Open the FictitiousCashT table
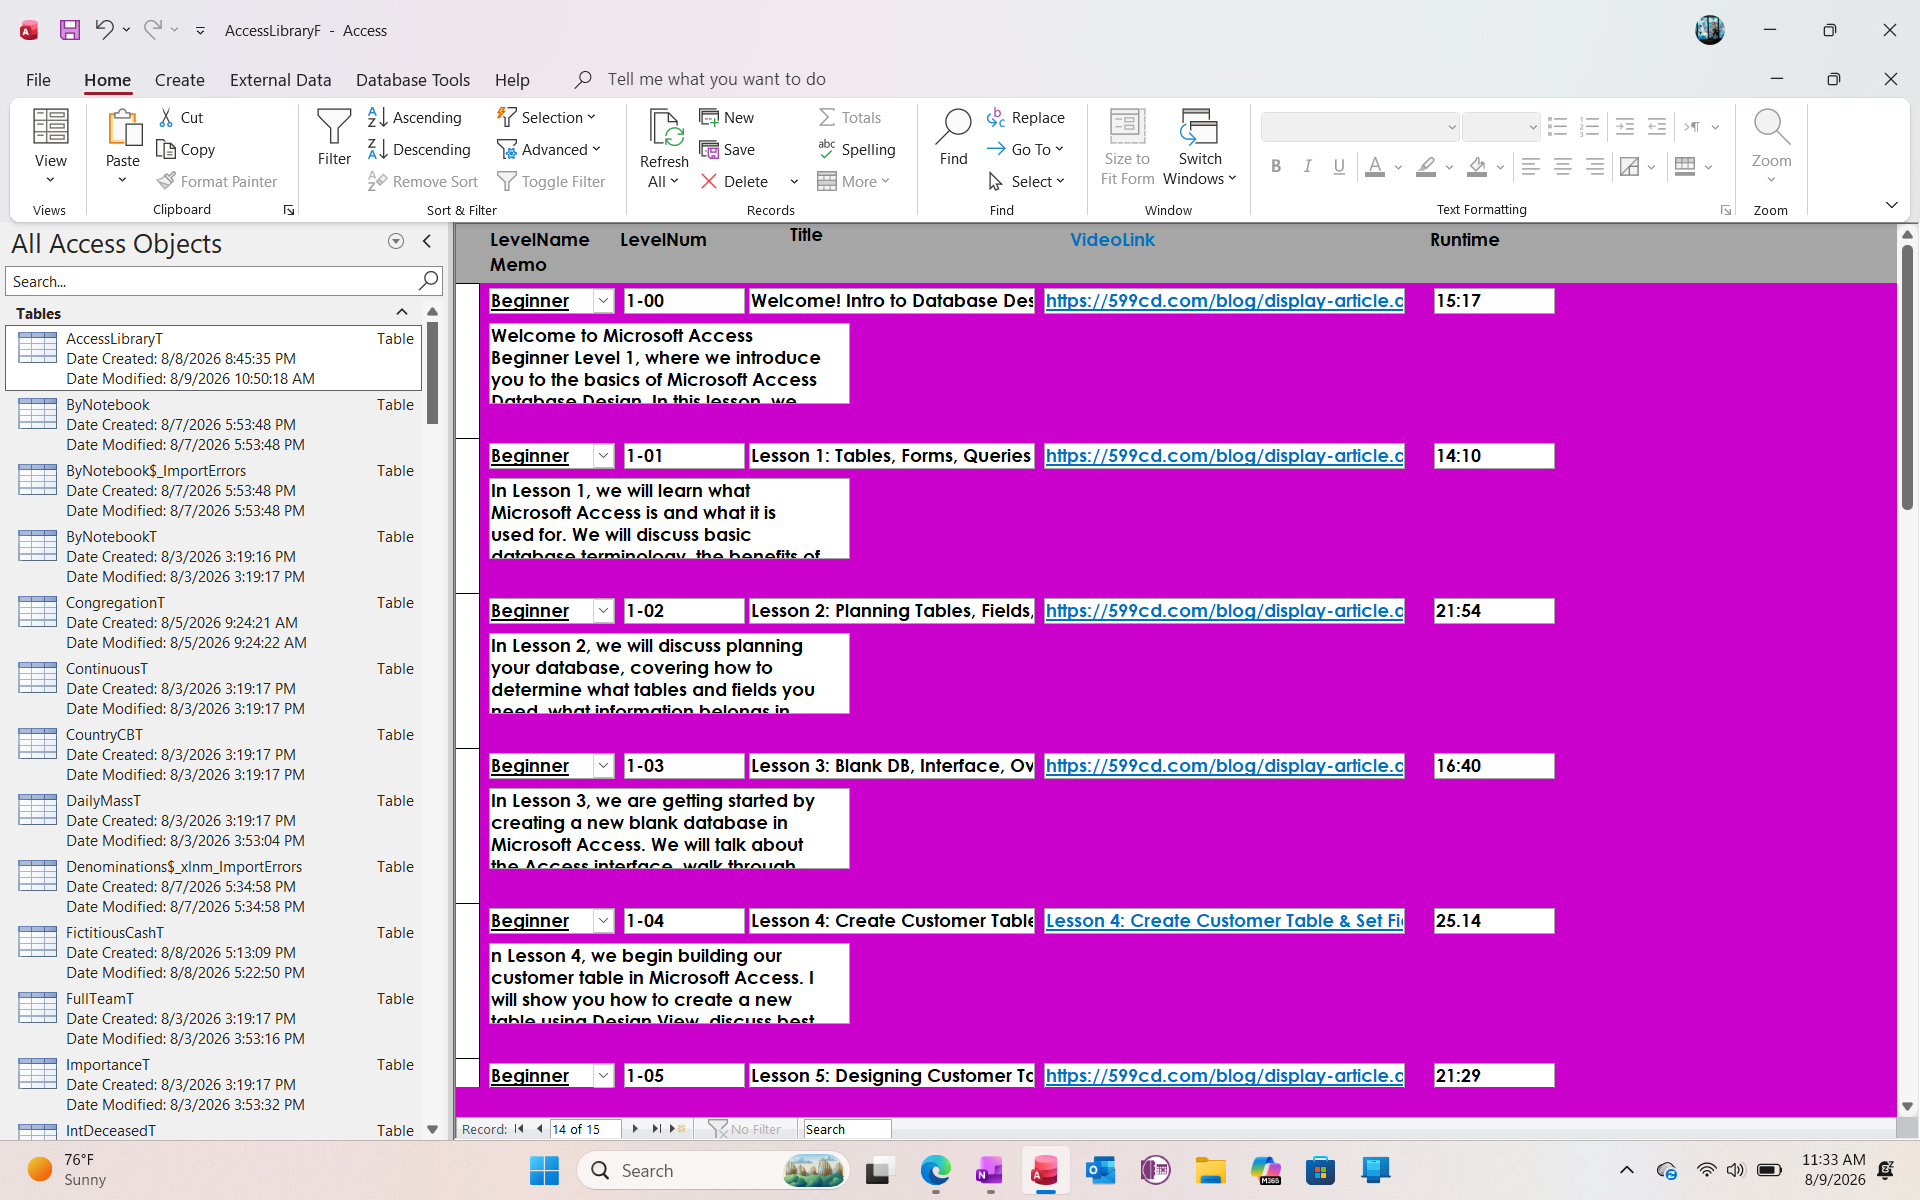This screenshot has width=1920, height=1200. pos(214,953)
